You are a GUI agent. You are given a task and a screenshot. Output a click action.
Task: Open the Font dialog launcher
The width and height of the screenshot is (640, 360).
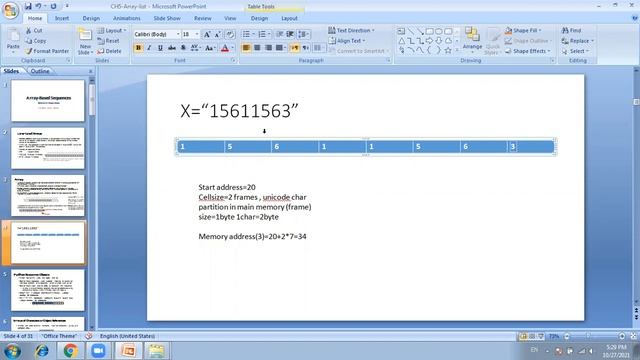233,60
